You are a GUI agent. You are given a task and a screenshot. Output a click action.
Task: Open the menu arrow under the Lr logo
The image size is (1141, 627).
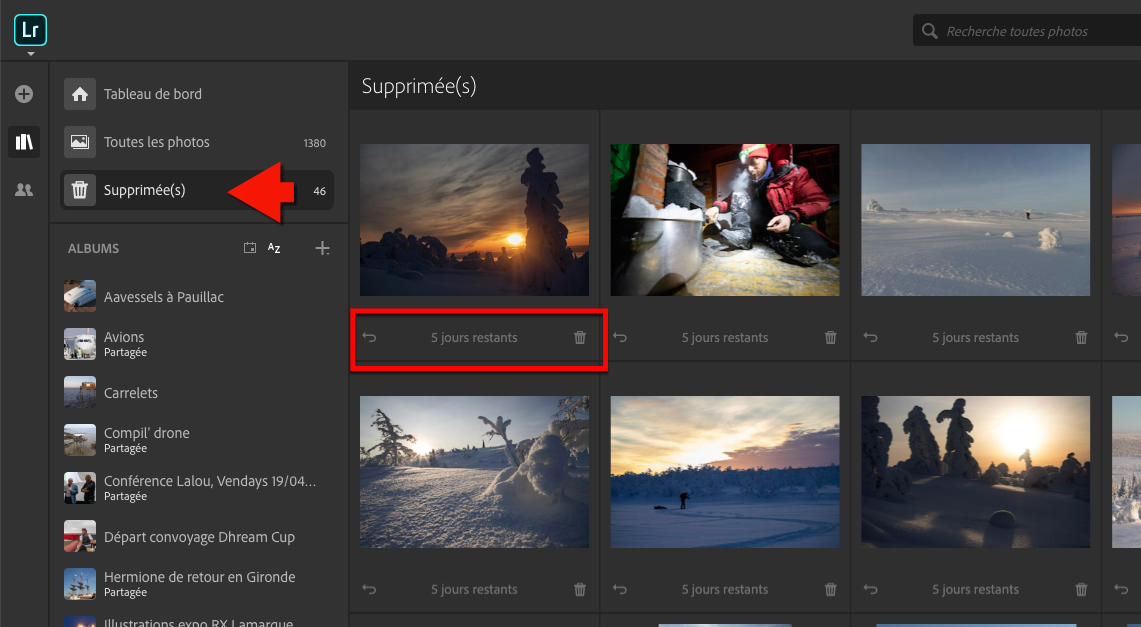pos(30,54)
